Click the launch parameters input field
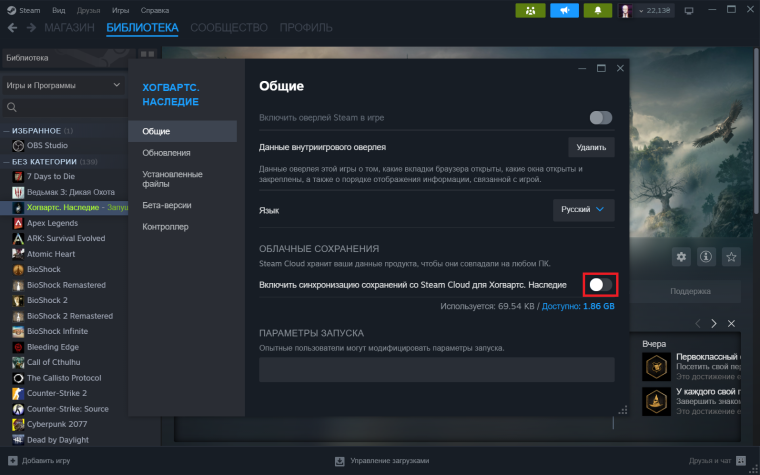The width and height of the screenshot is (760, 475). click(437, 370)
